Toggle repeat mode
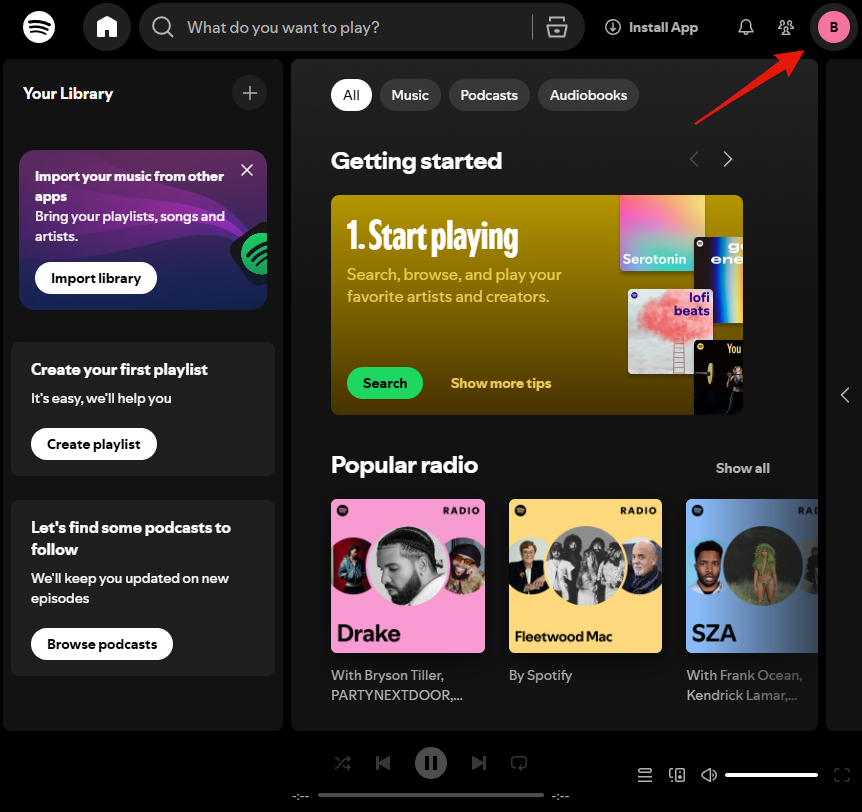862x812 pixels. pos(519,763)
